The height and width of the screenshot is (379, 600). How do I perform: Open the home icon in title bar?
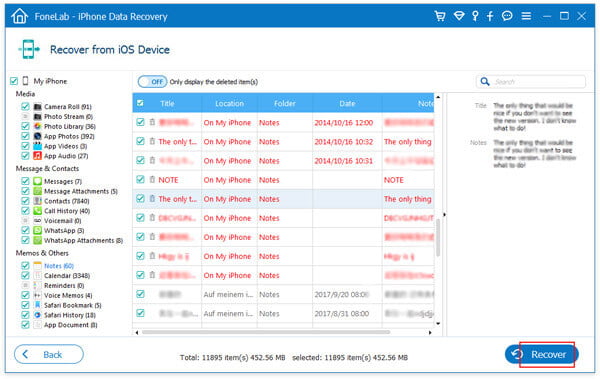tap(20, 16)
